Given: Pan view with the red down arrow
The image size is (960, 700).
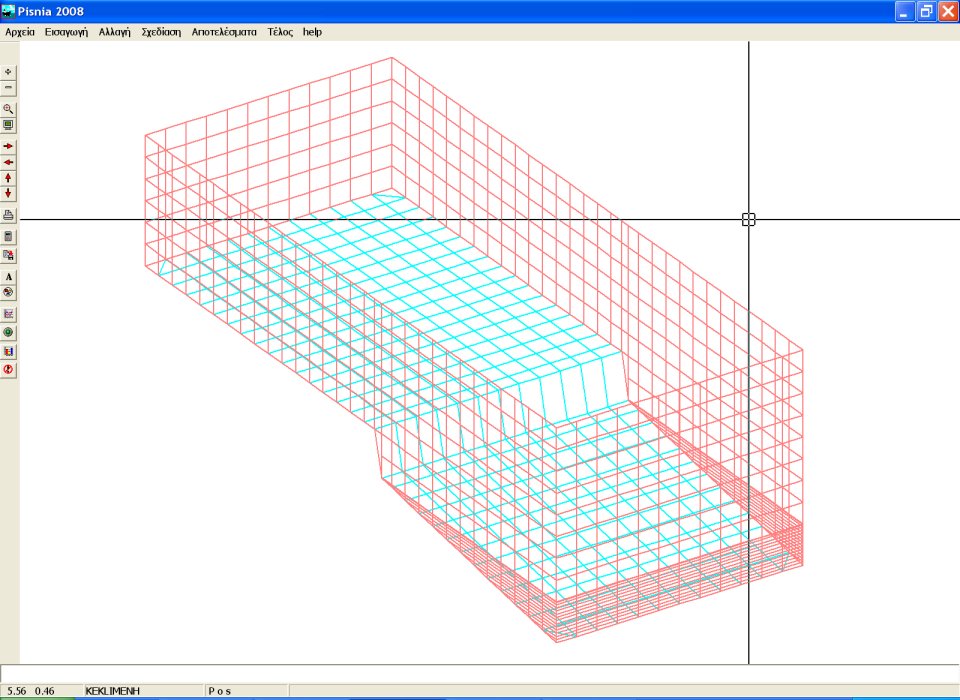Looking at the screenshot, I should (x=9, y=193).
